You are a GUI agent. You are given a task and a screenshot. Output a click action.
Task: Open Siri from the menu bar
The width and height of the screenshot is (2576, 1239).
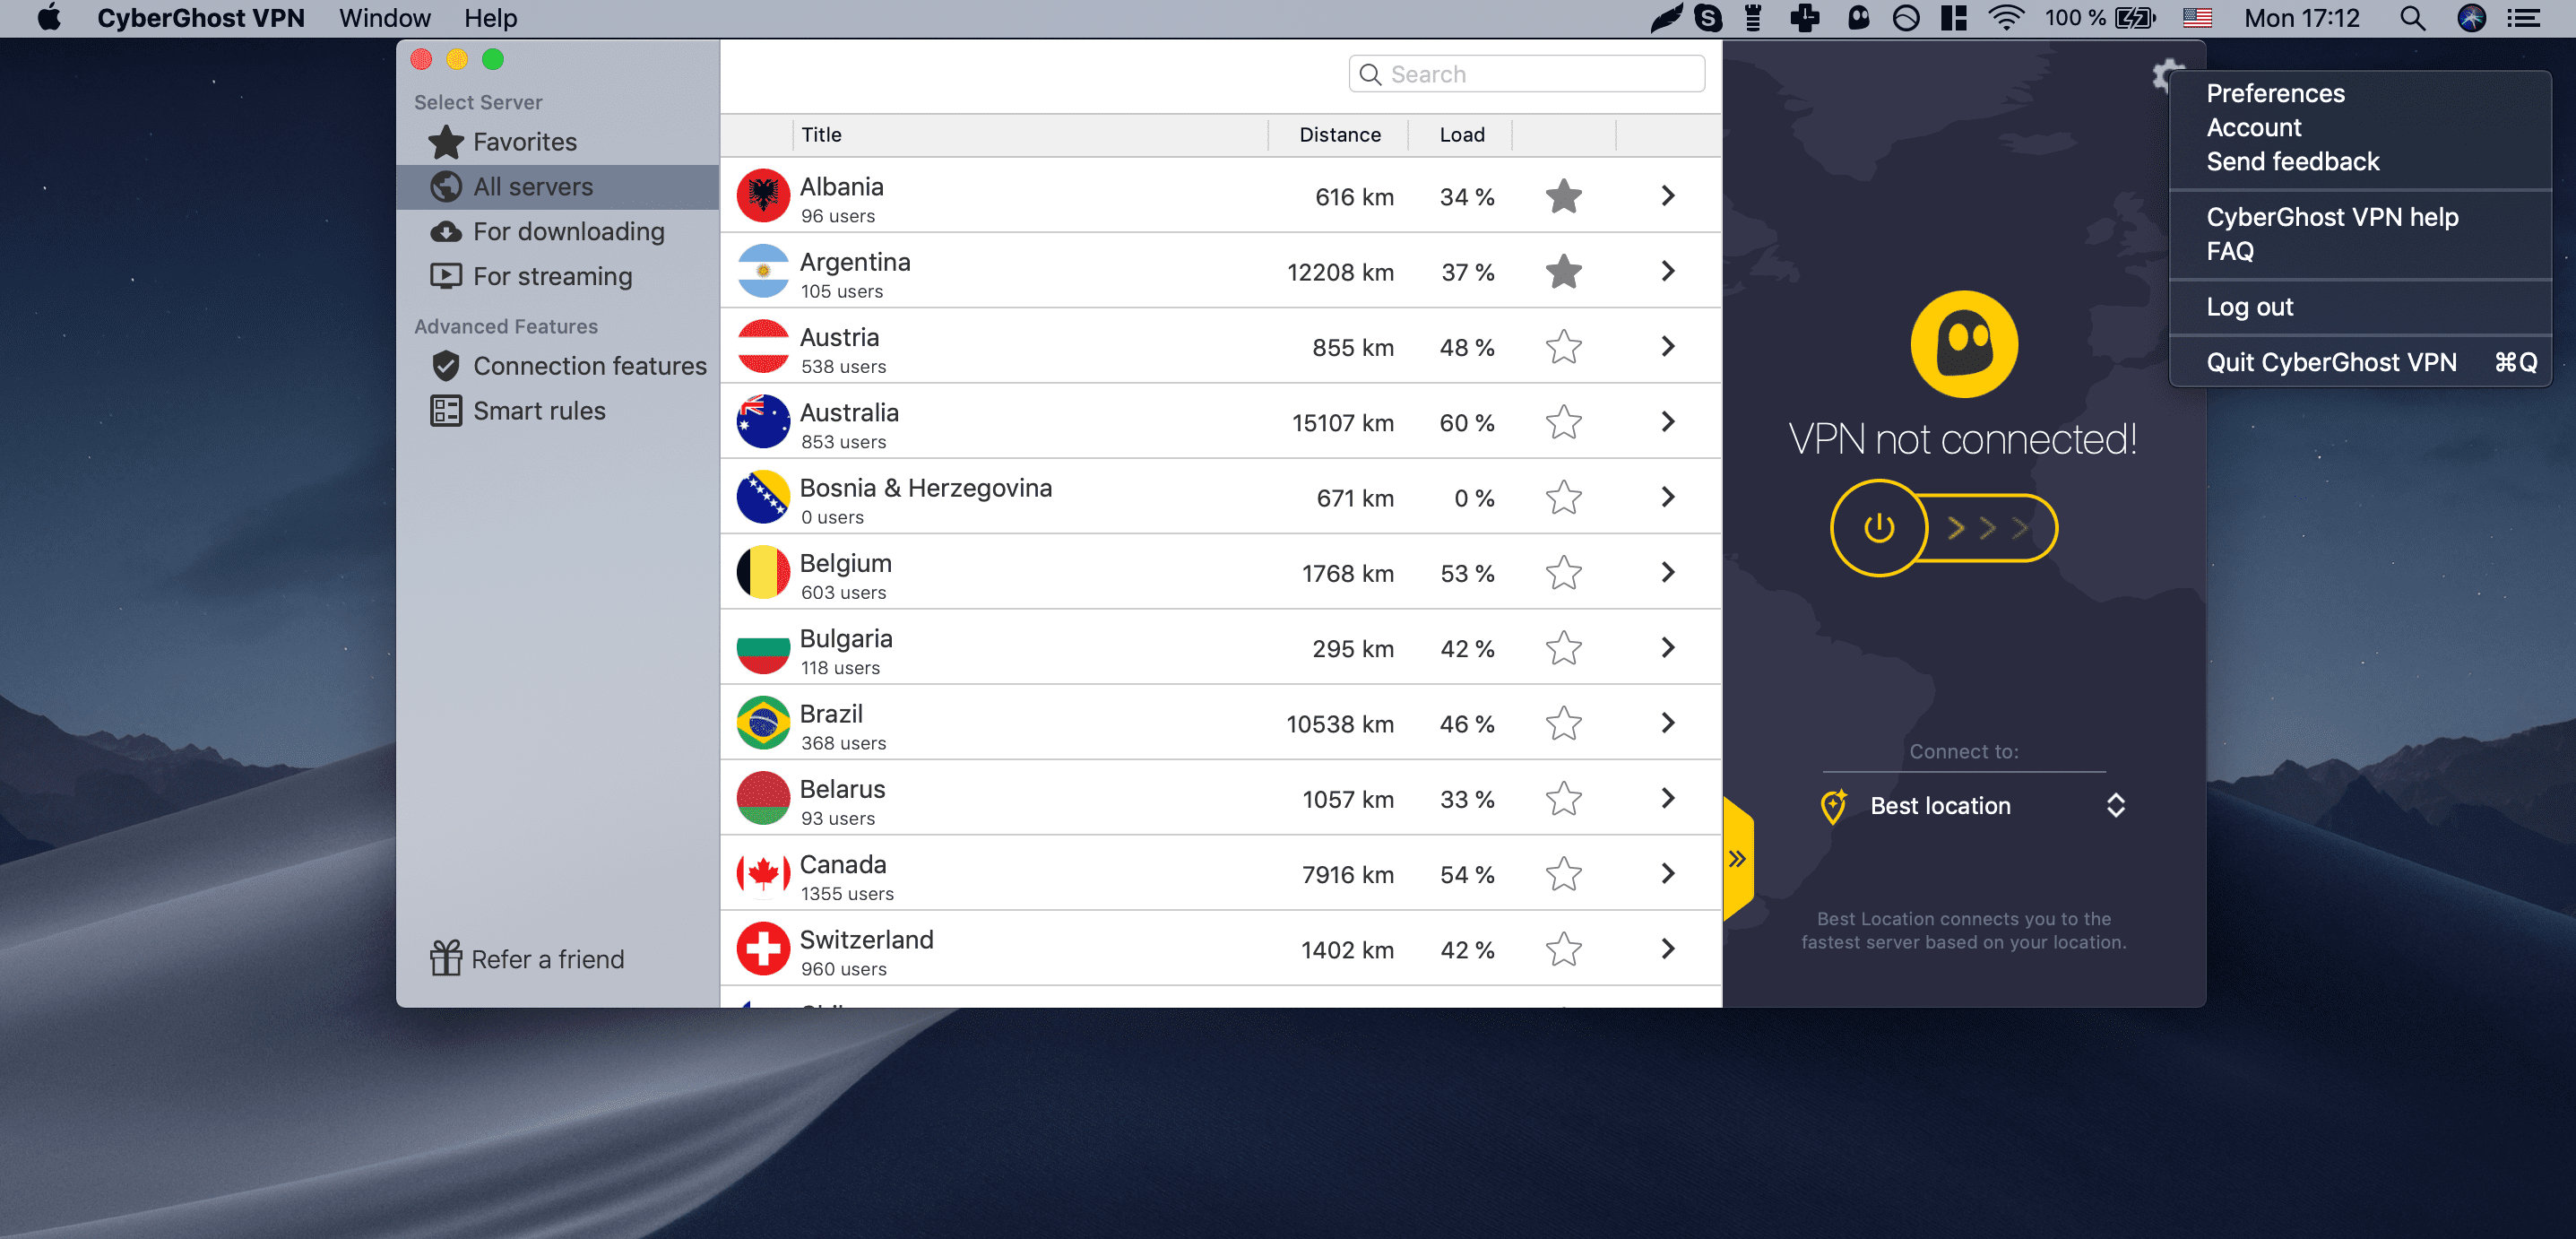(x=2471, y=18)
